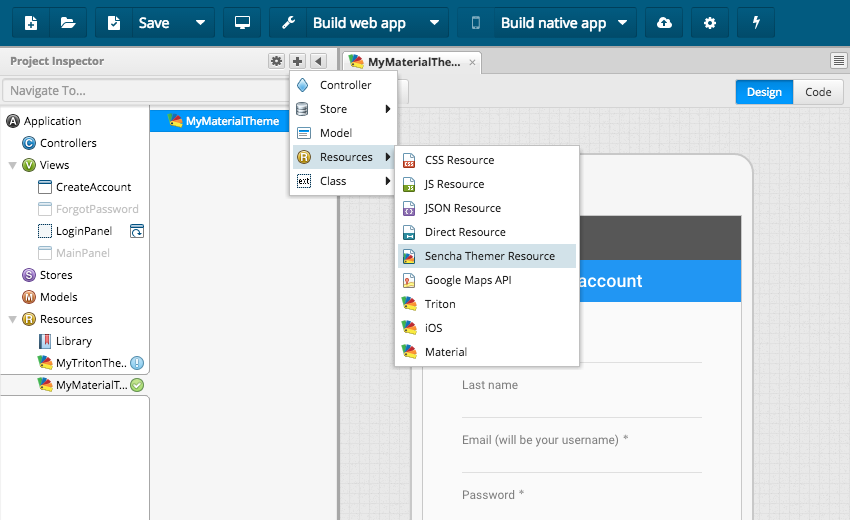Expand Build native app dropdown arrow
This screenshot has height=520, width=850.
[622, 23]
